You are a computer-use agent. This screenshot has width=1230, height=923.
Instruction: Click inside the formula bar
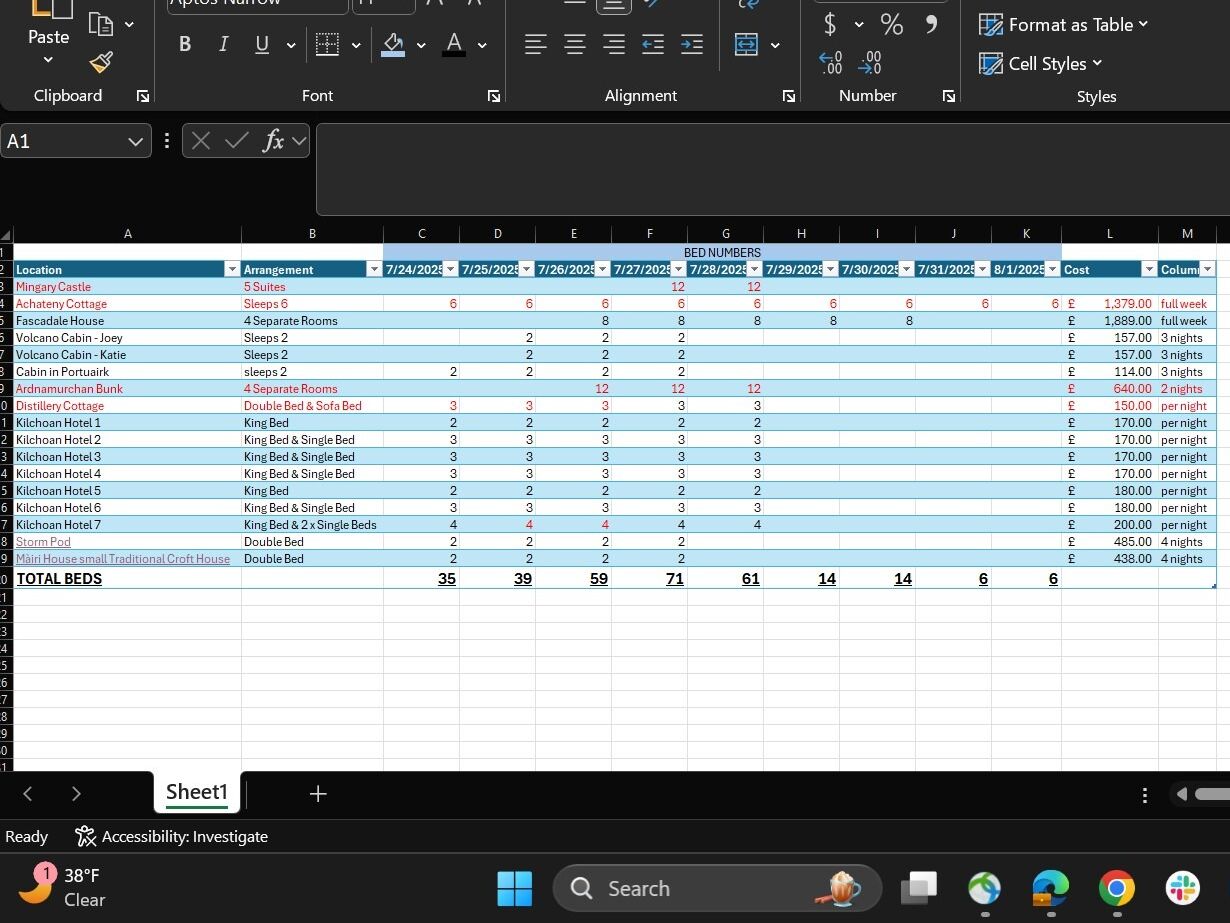pos(773,168)
